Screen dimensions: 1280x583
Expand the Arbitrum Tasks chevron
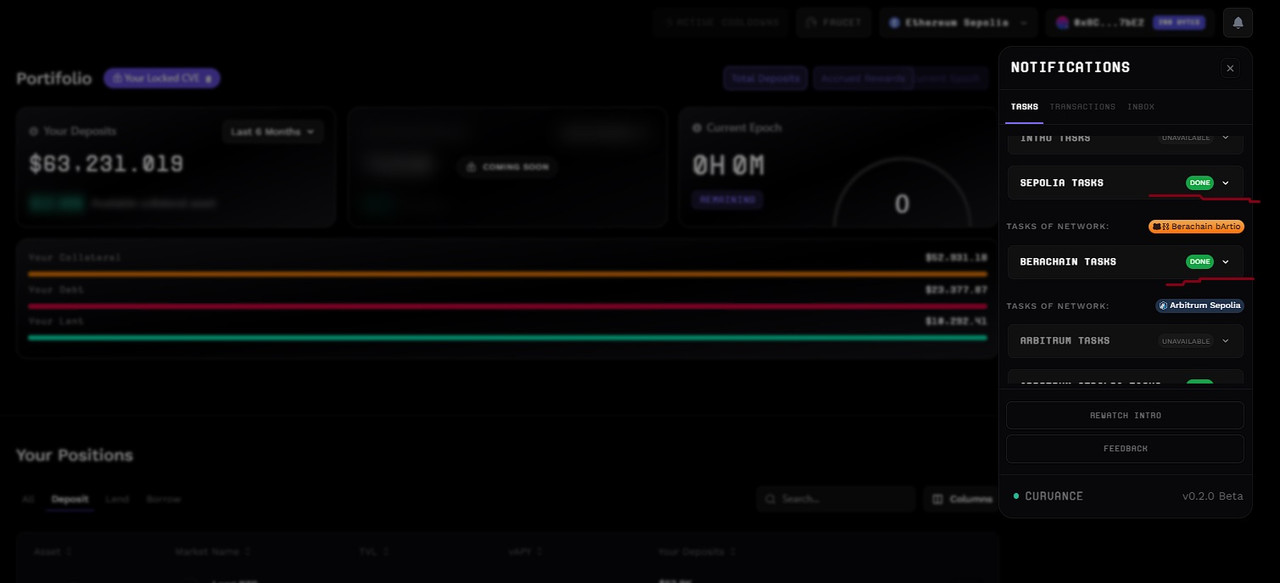click(1225, 341)
